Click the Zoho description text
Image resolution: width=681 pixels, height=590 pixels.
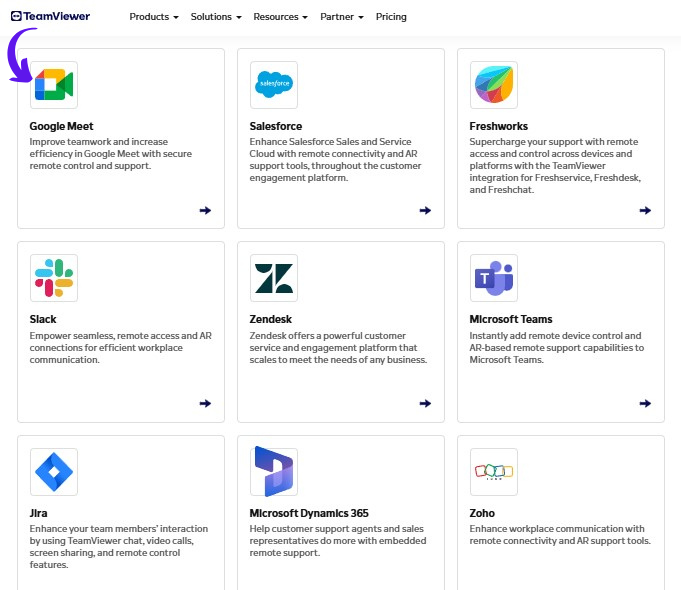(x=560, y=535)
